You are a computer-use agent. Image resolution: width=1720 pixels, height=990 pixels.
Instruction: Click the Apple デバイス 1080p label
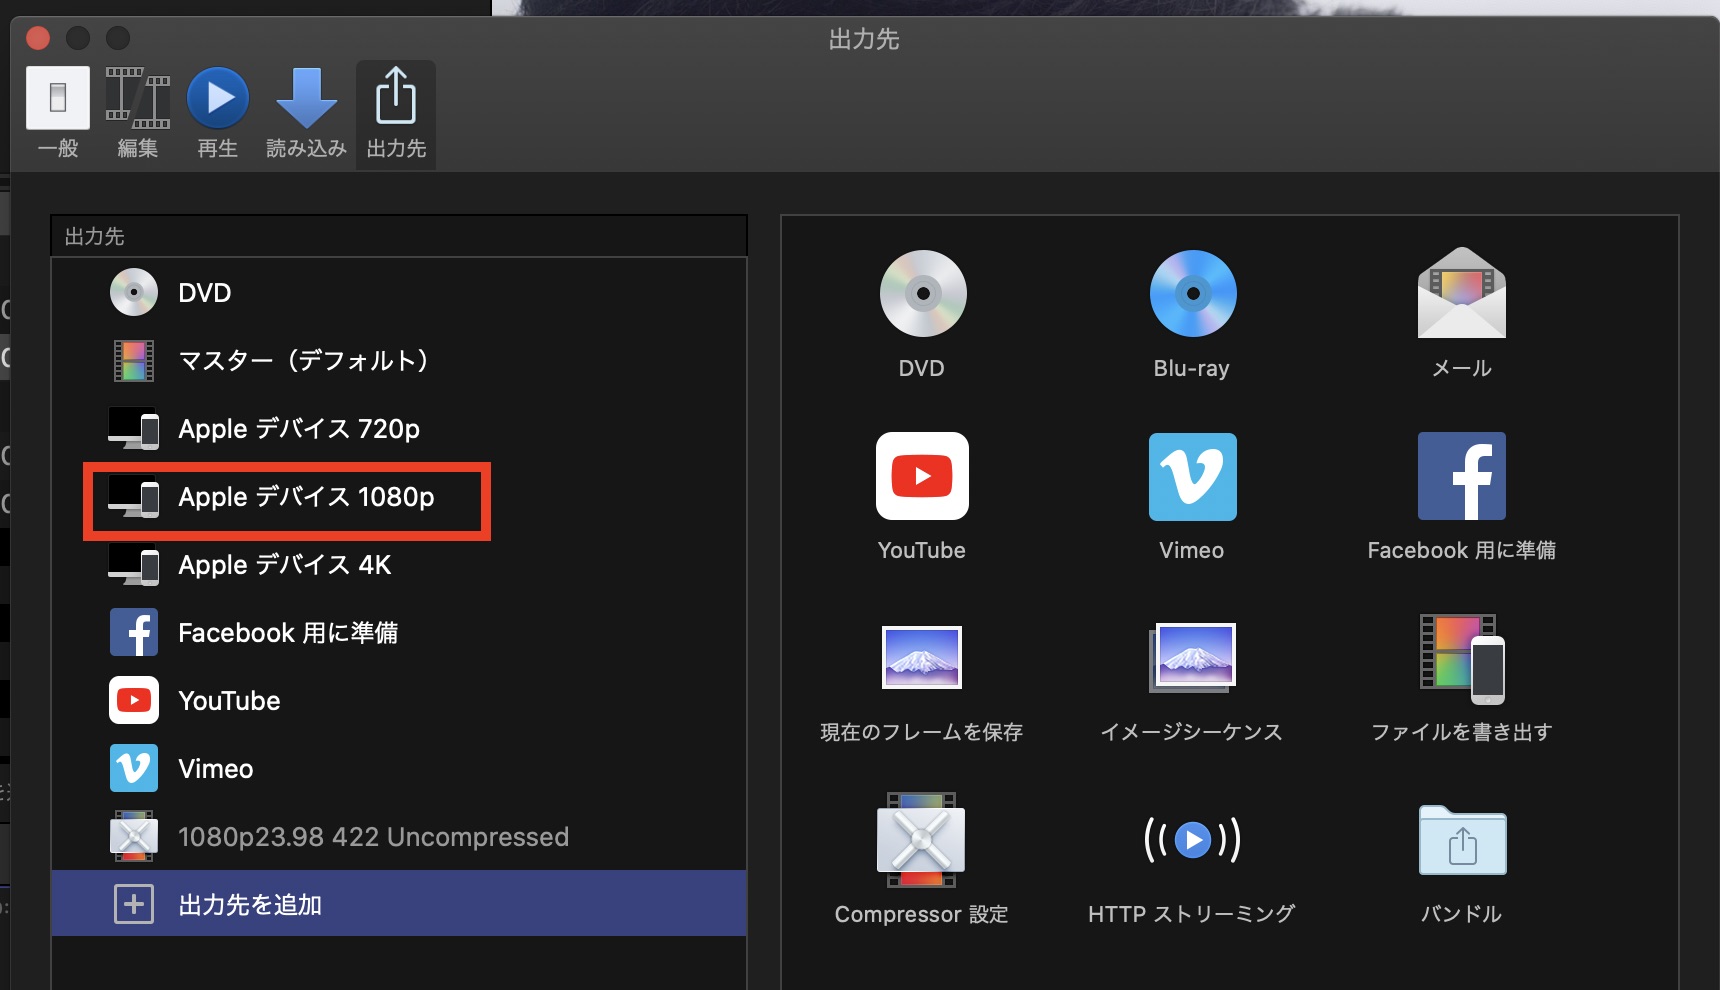pos(306,497)
